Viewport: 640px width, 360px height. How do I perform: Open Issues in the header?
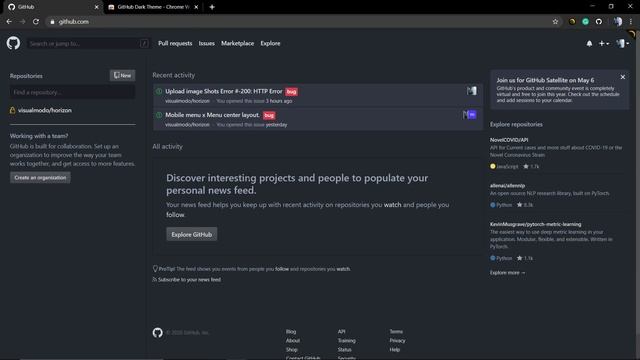pyautogui.click(x=207, y=43)
